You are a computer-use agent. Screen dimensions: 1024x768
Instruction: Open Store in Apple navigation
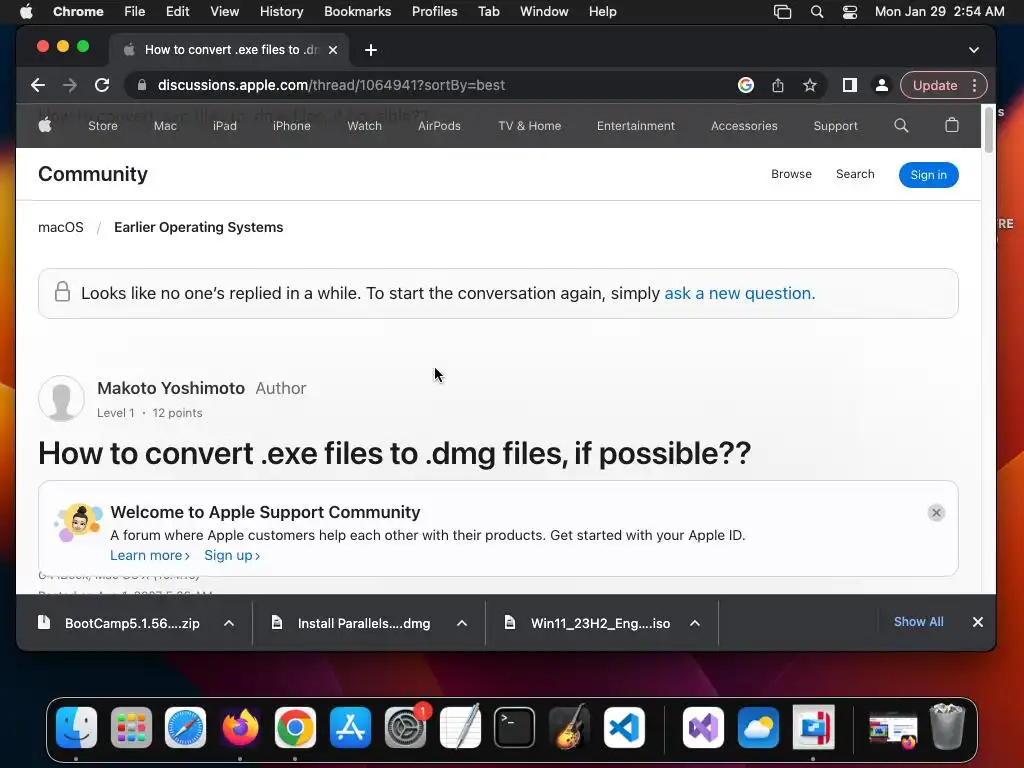[x=103, y=125]
